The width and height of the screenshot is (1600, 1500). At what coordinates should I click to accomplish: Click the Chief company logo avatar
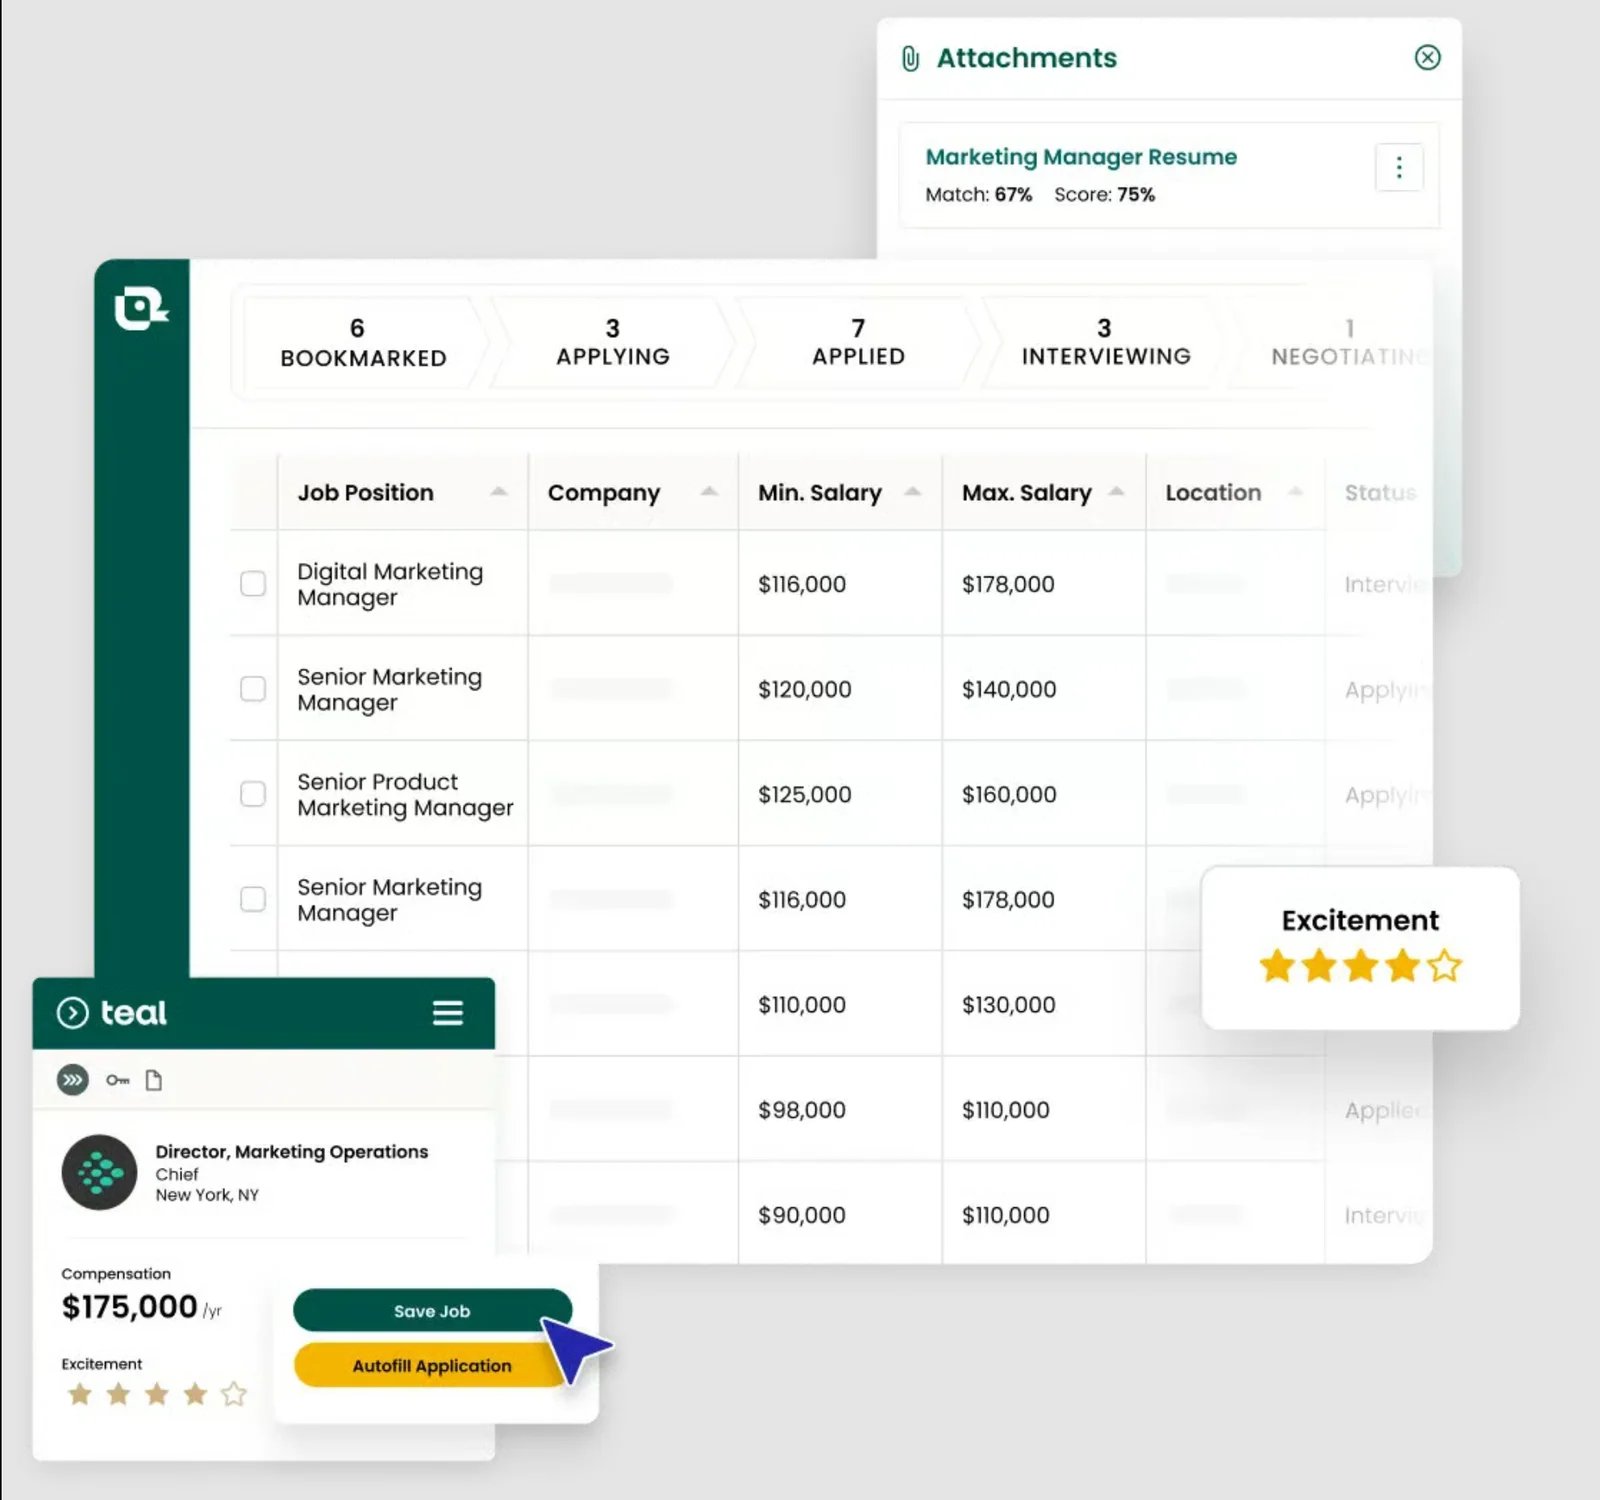(x=99, y=1172)
